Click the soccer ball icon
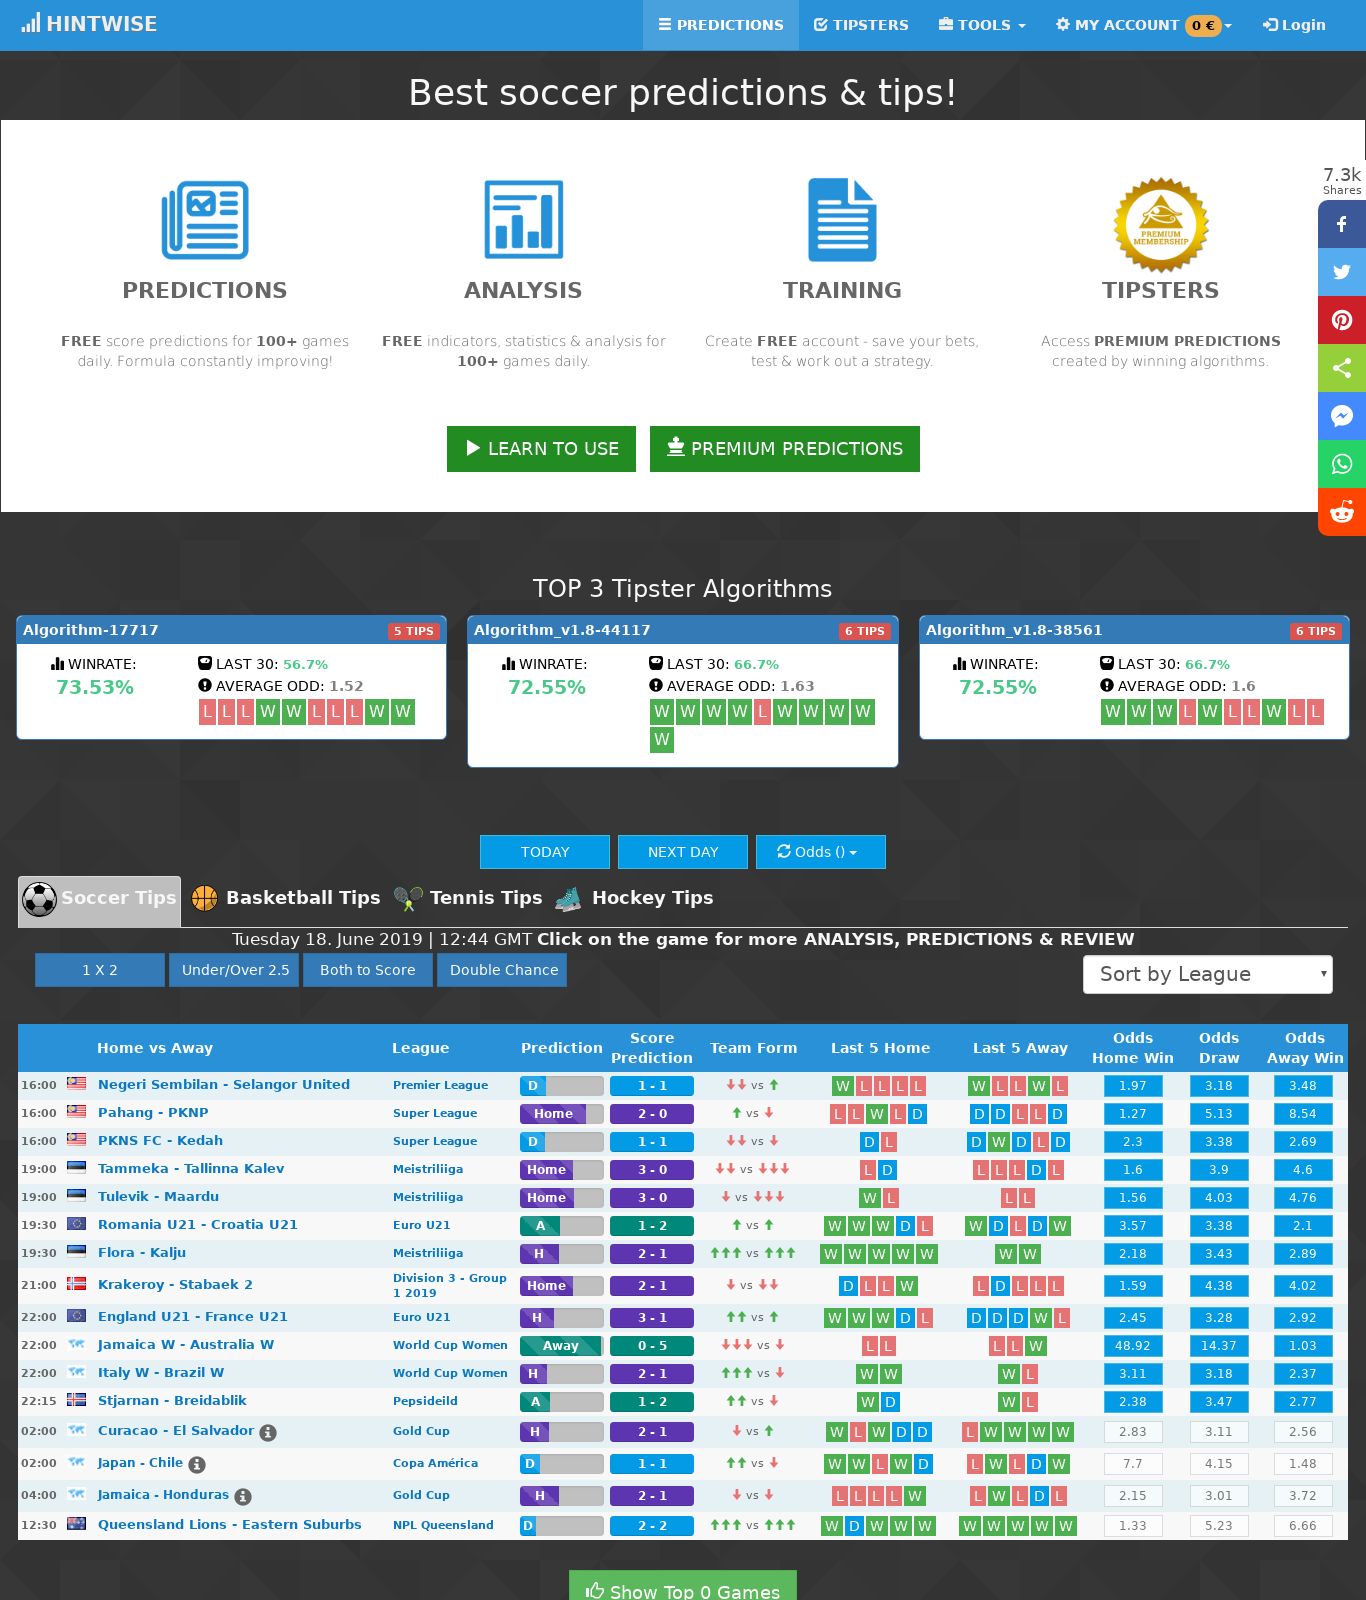Screen dimensions: 1366x1600 click(x=40, y=899)
